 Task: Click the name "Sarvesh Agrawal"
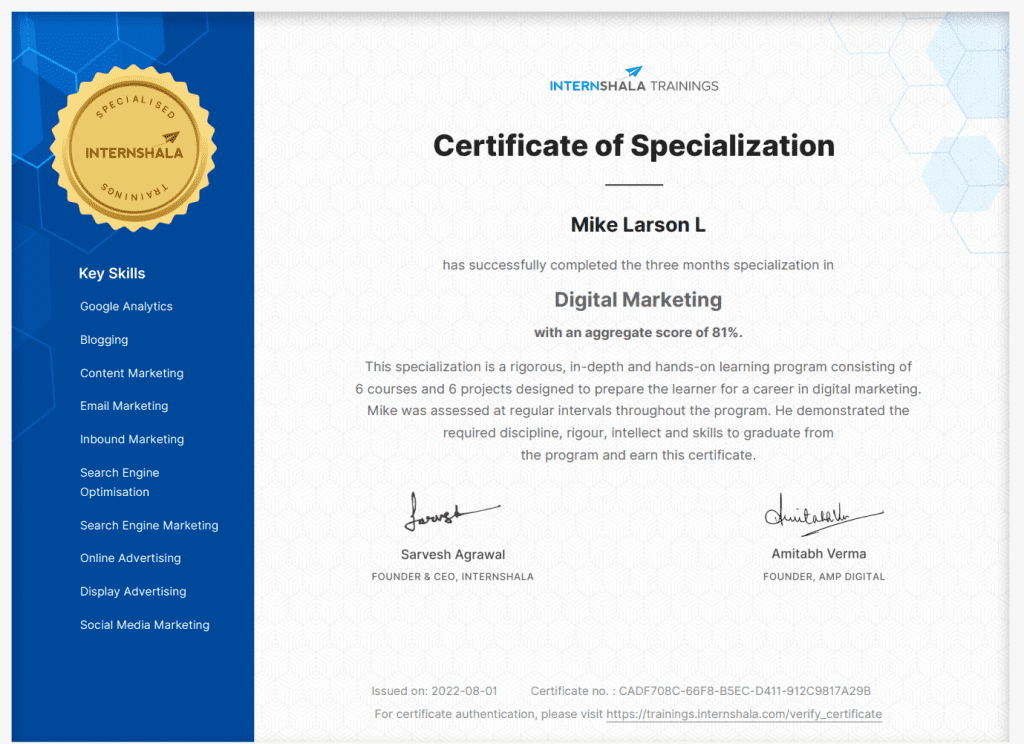click(453, 555)
